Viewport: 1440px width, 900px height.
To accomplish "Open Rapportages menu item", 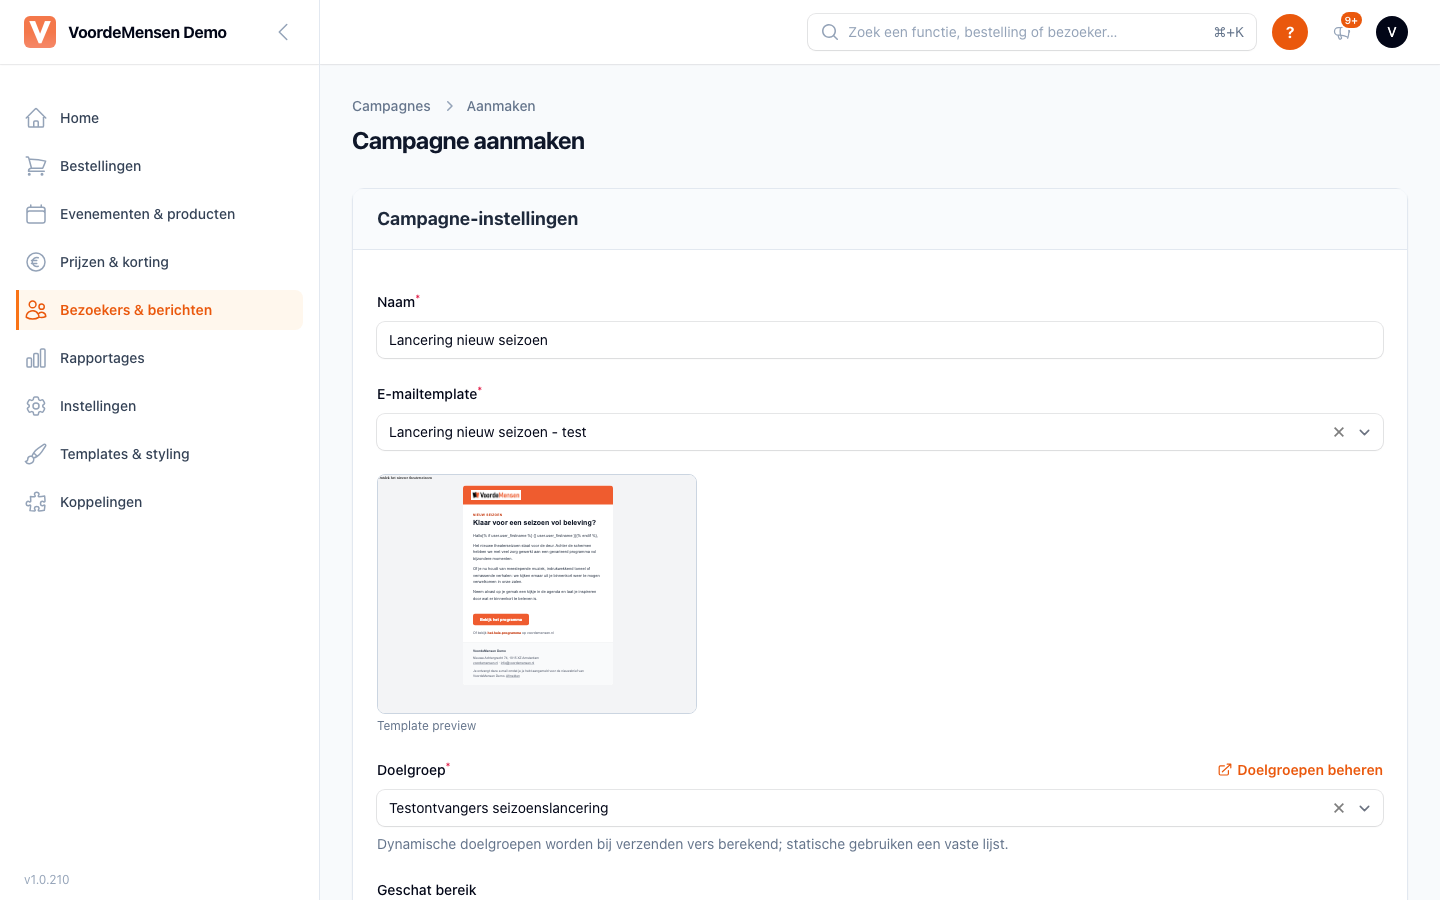I will (159, 358).
